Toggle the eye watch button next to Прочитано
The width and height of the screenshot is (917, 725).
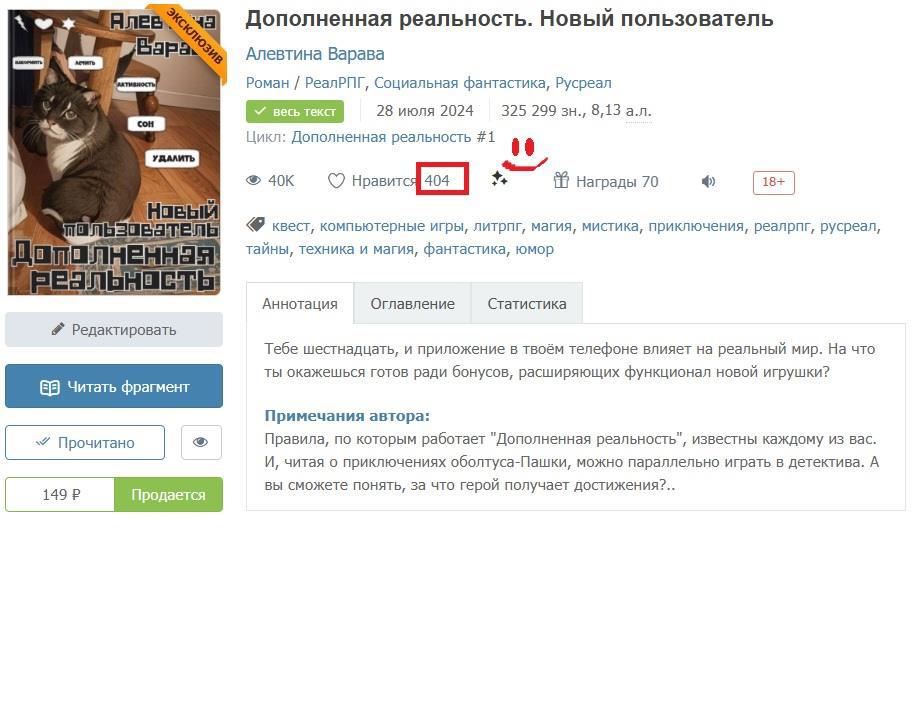click(201, 442)
